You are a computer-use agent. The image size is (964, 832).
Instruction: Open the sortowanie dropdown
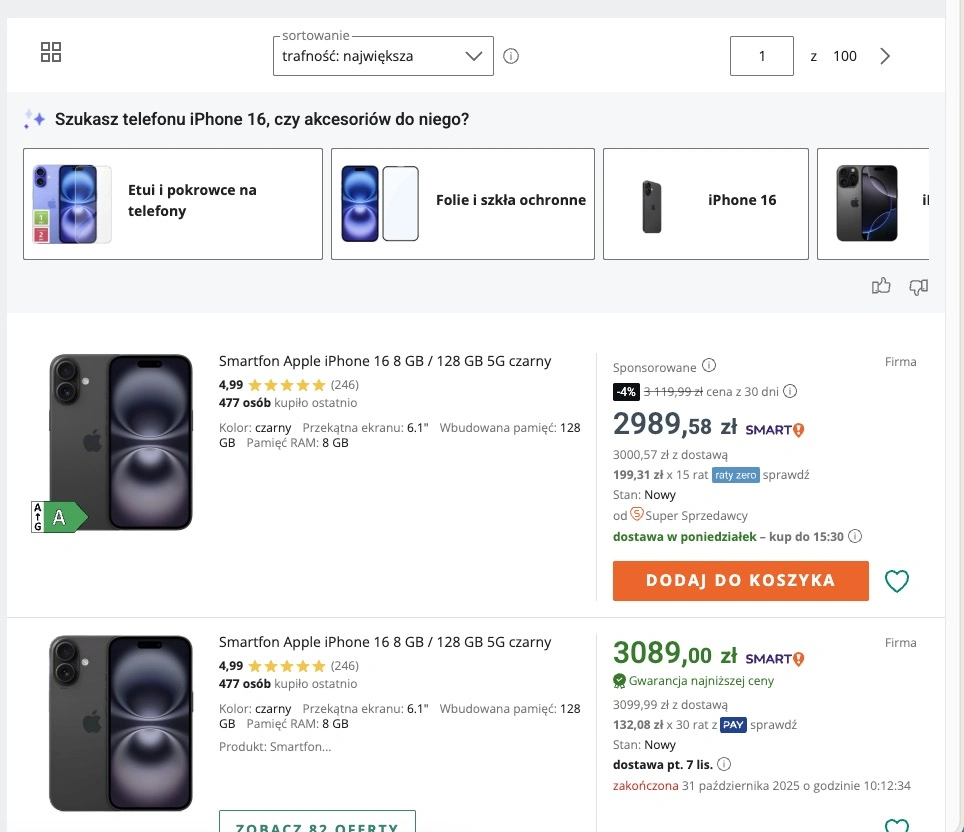pyautogui.click(x=383, y=56)
